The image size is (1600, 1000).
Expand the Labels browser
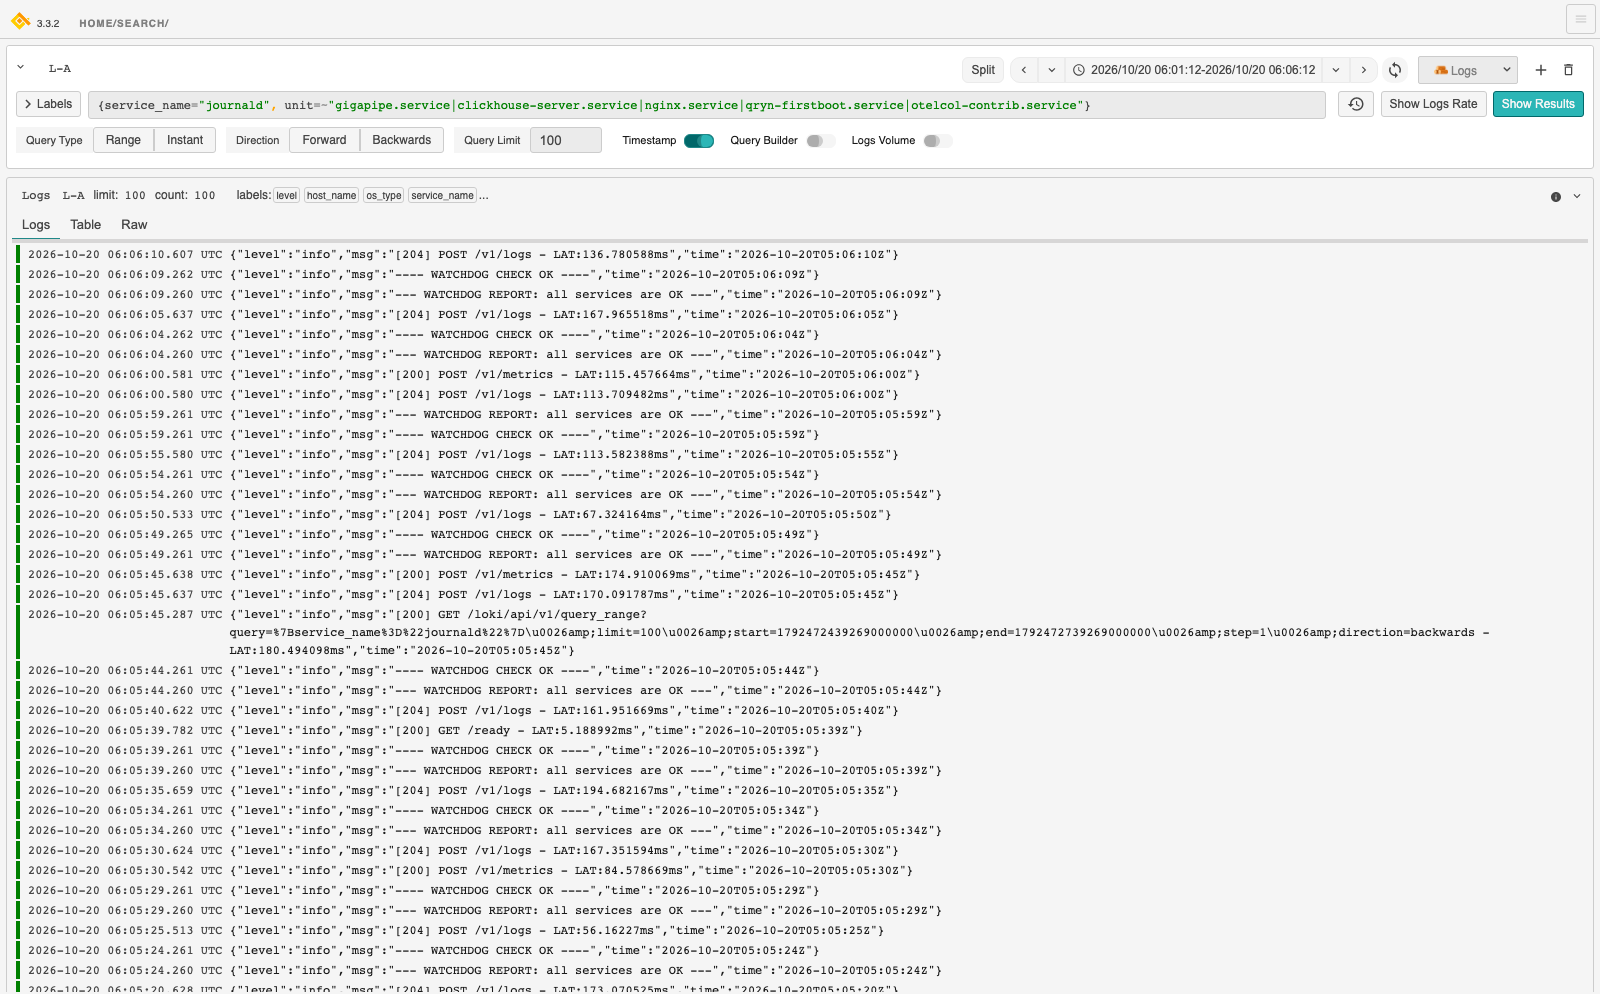(x=48, y=104)
